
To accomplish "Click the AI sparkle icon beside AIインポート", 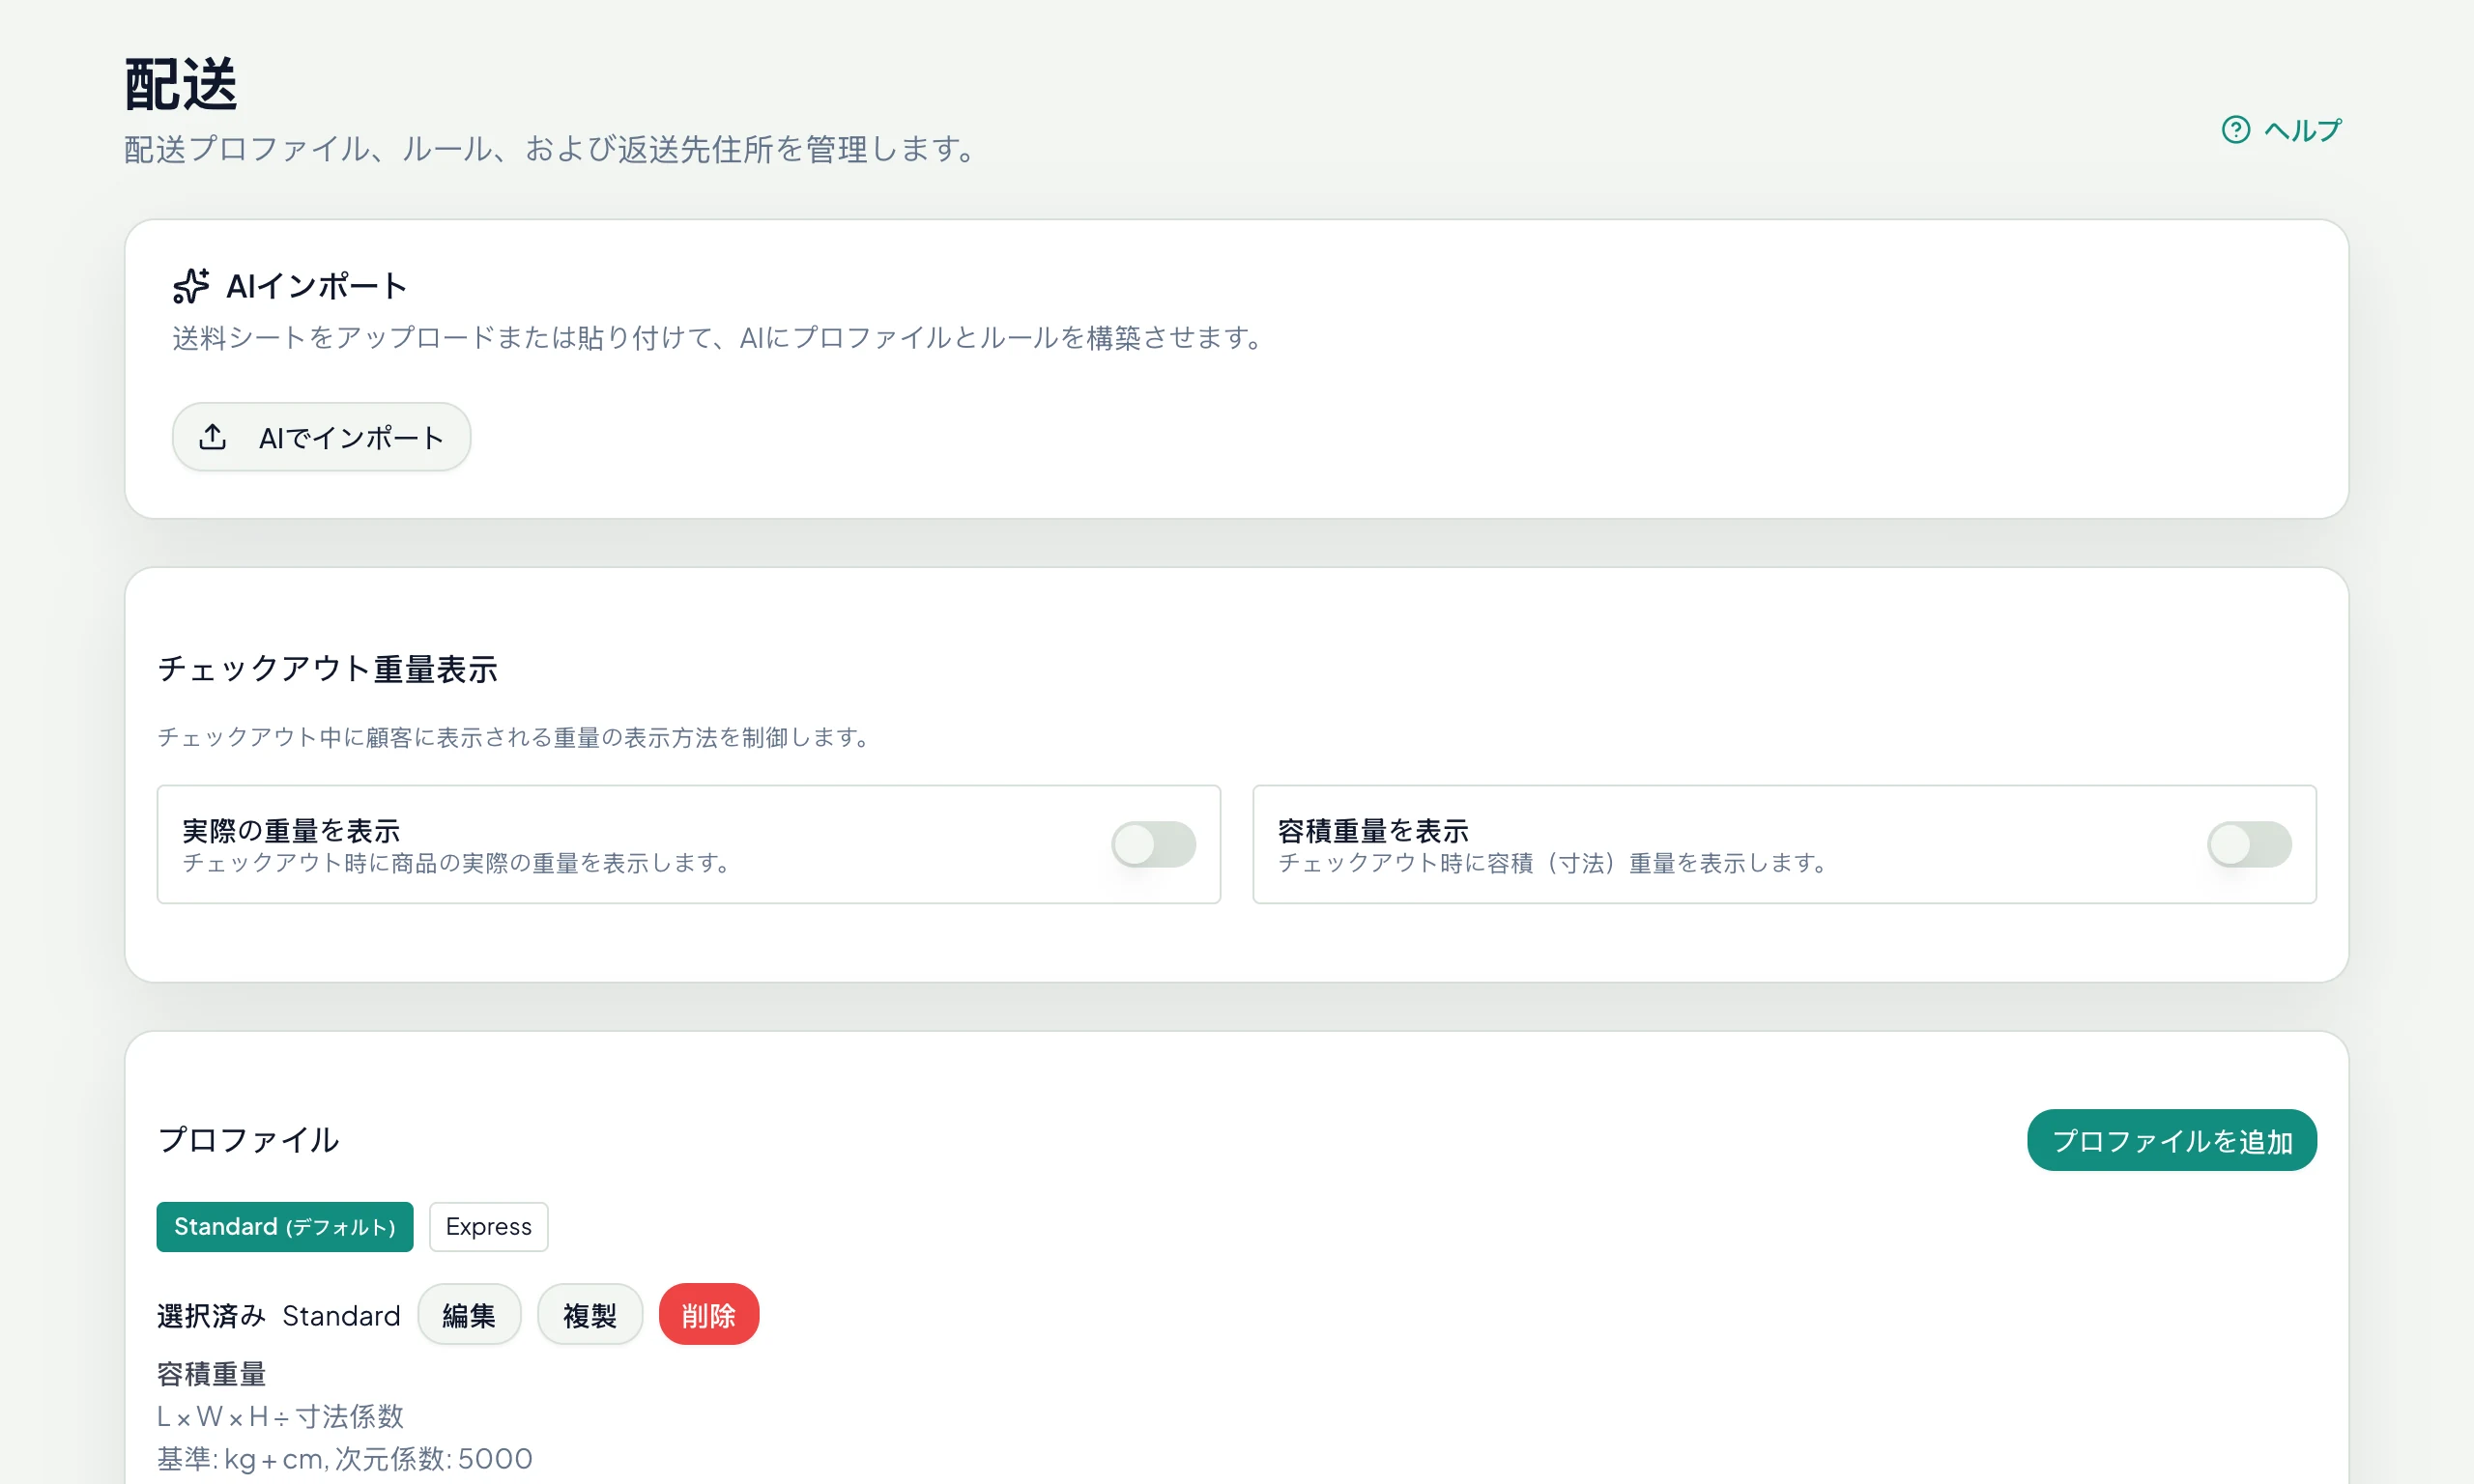I will click(x=191, y=286).
